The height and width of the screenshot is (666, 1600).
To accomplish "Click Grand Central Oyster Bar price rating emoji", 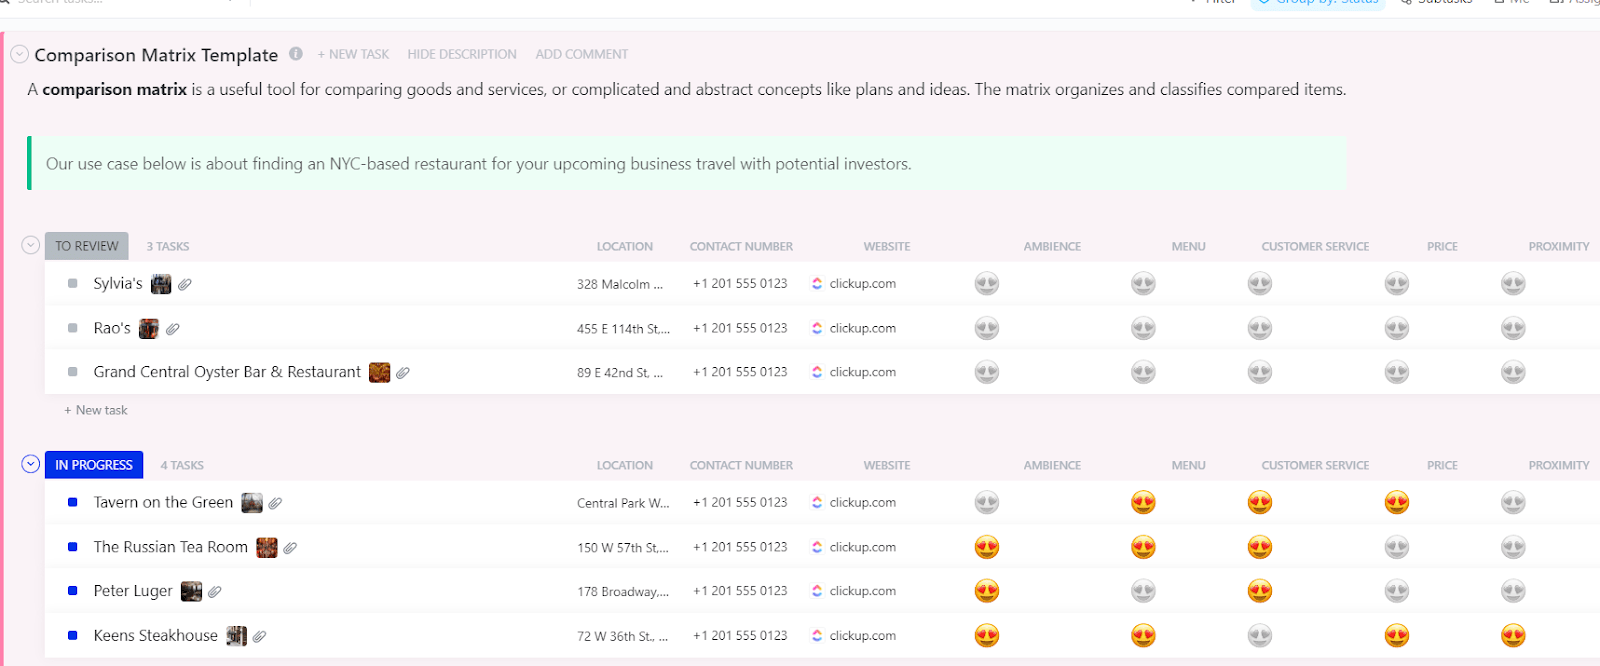I will (x=1397, y=372).
